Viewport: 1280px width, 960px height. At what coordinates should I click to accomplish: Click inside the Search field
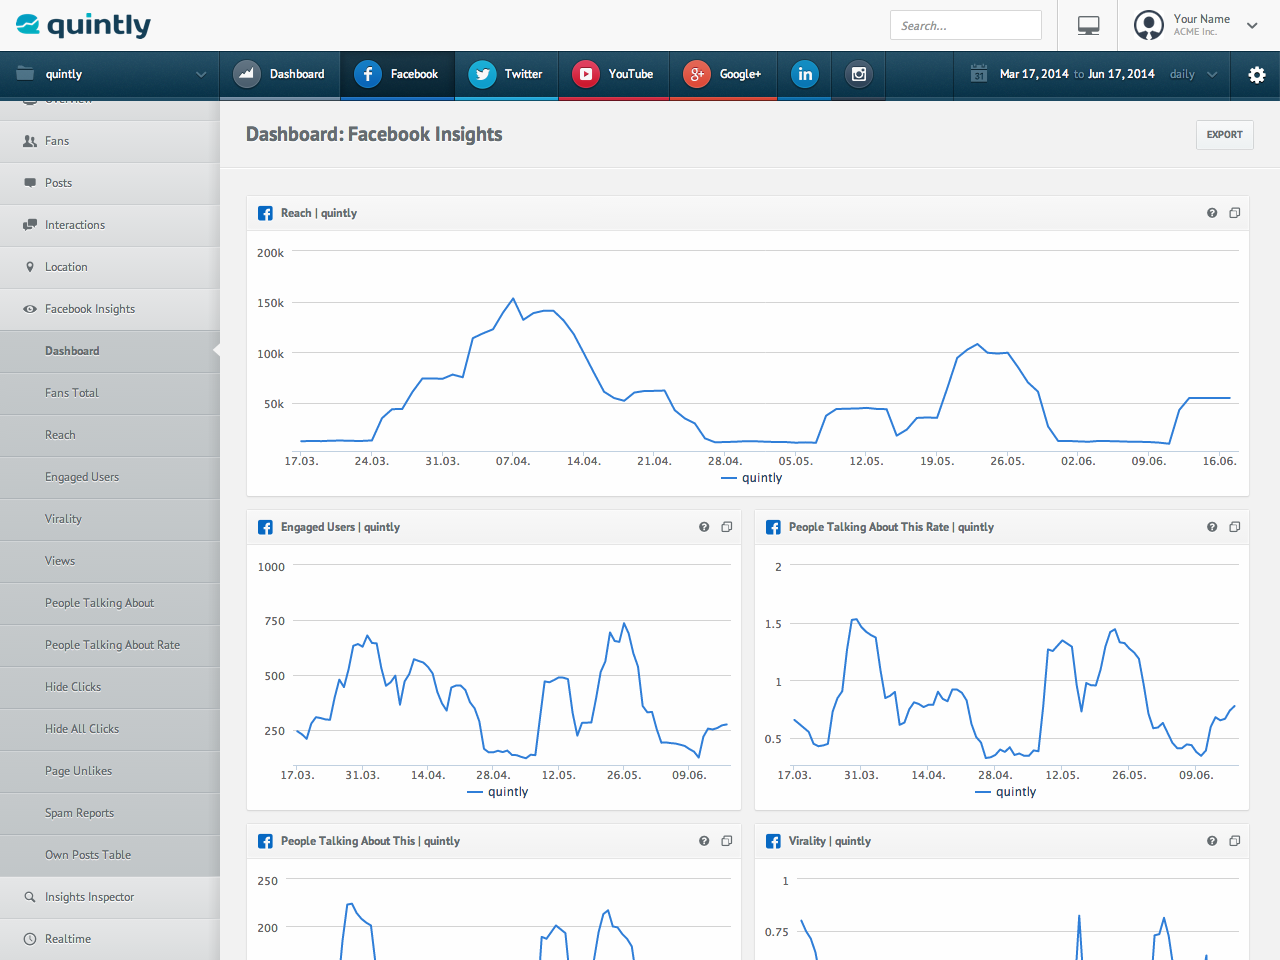pos(965,25)
